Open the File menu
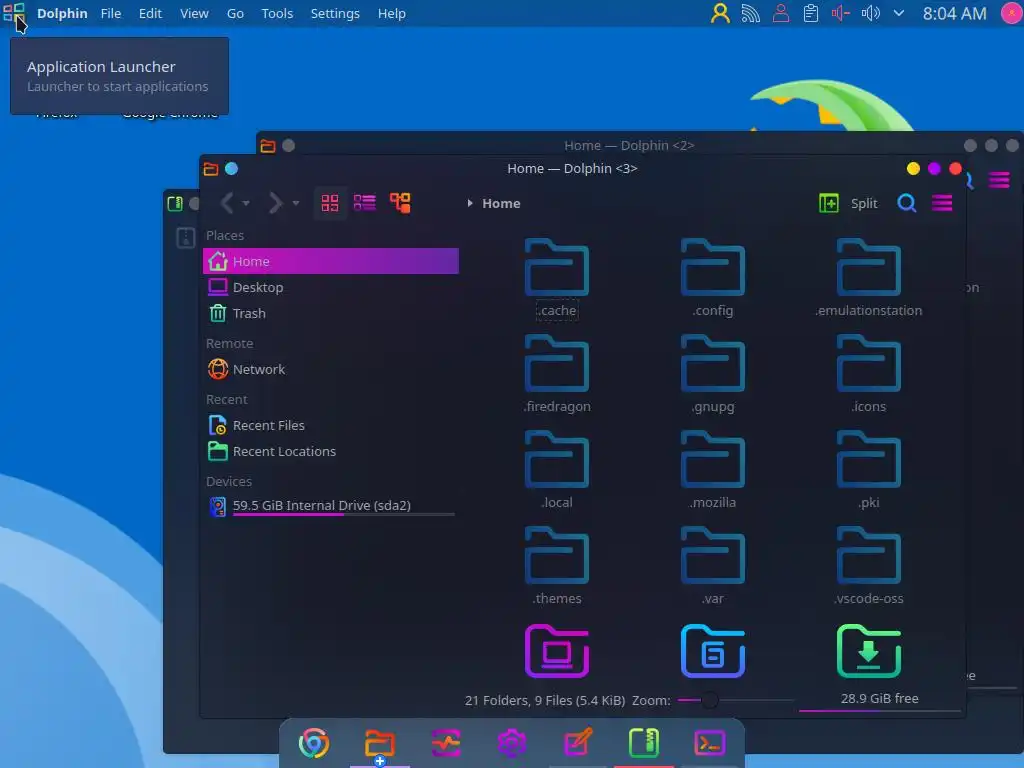 tap(110, 13)
